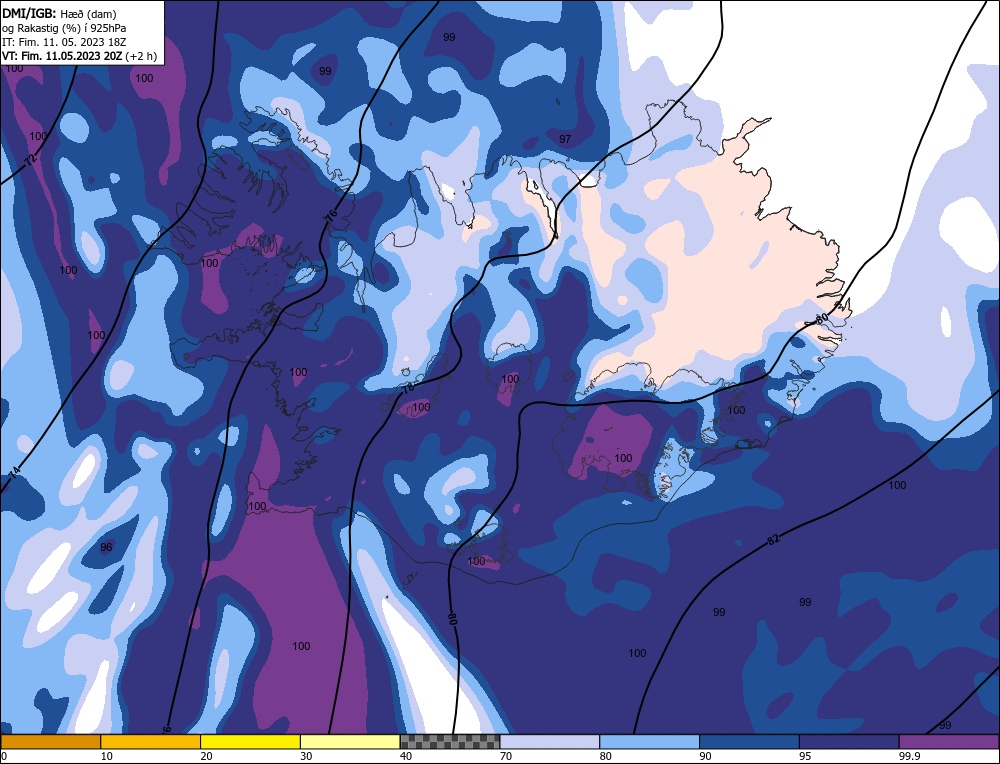
Task: Click the contour label '78'
Action: click(408, 387)
